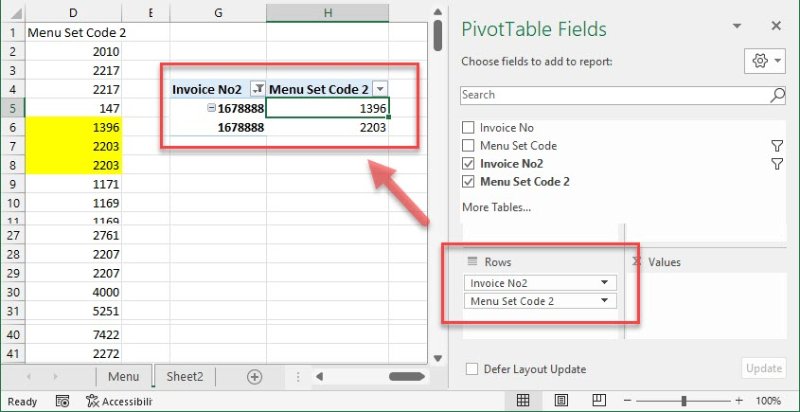Viewport: 800px width, 412px height.
Task: Click the search magnifier icon in field list
Action: click(777, 95)
